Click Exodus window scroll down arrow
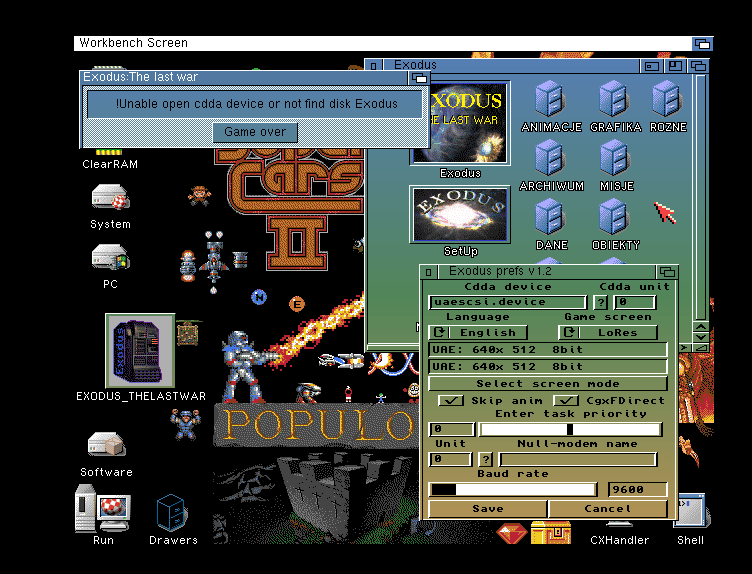Screen dimensions: 752x574 701,337
